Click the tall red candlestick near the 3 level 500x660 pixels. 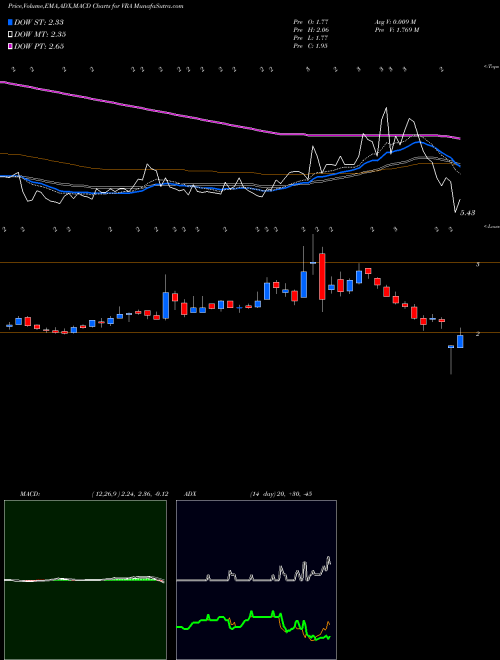tap(322, 277)
